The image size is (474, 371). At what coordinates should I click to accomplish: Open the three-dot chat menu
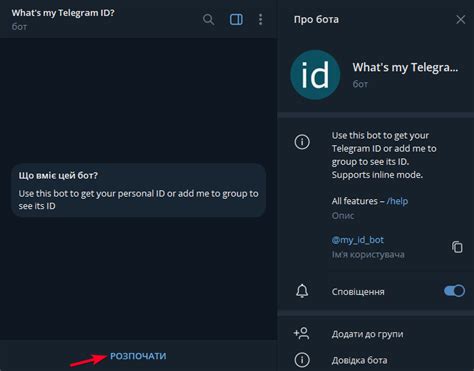coord(261,20)
